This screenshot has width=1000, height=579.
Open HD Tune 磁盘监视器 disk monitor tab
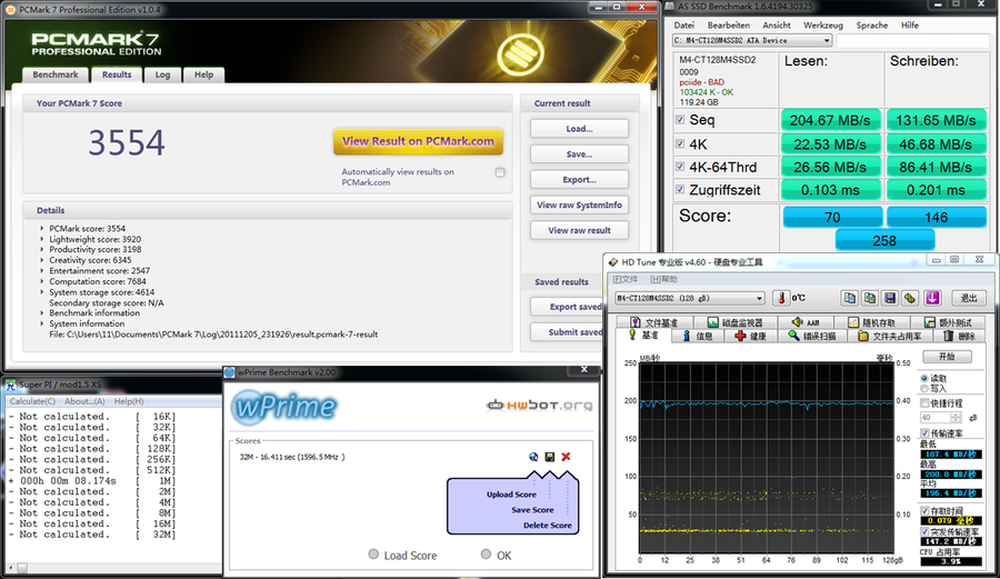pyautogui.click(x=735, y=323)
